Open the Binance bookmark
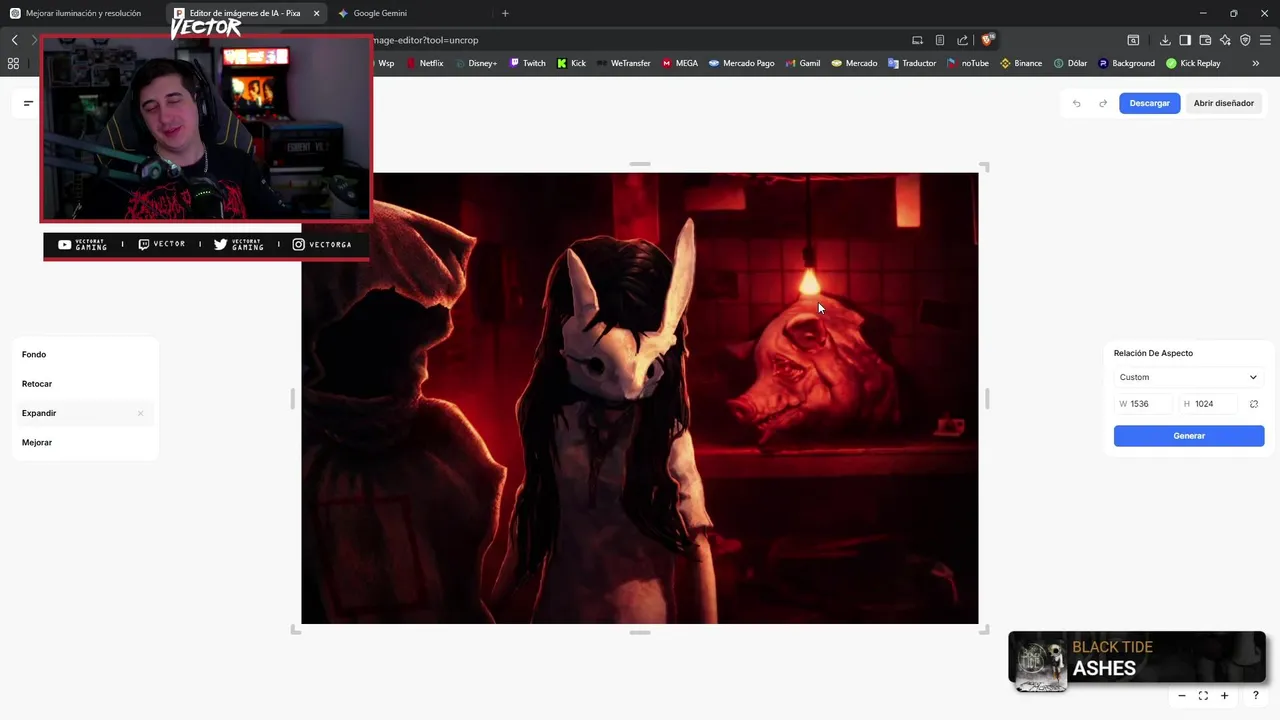 click(x=1021, y=63)
